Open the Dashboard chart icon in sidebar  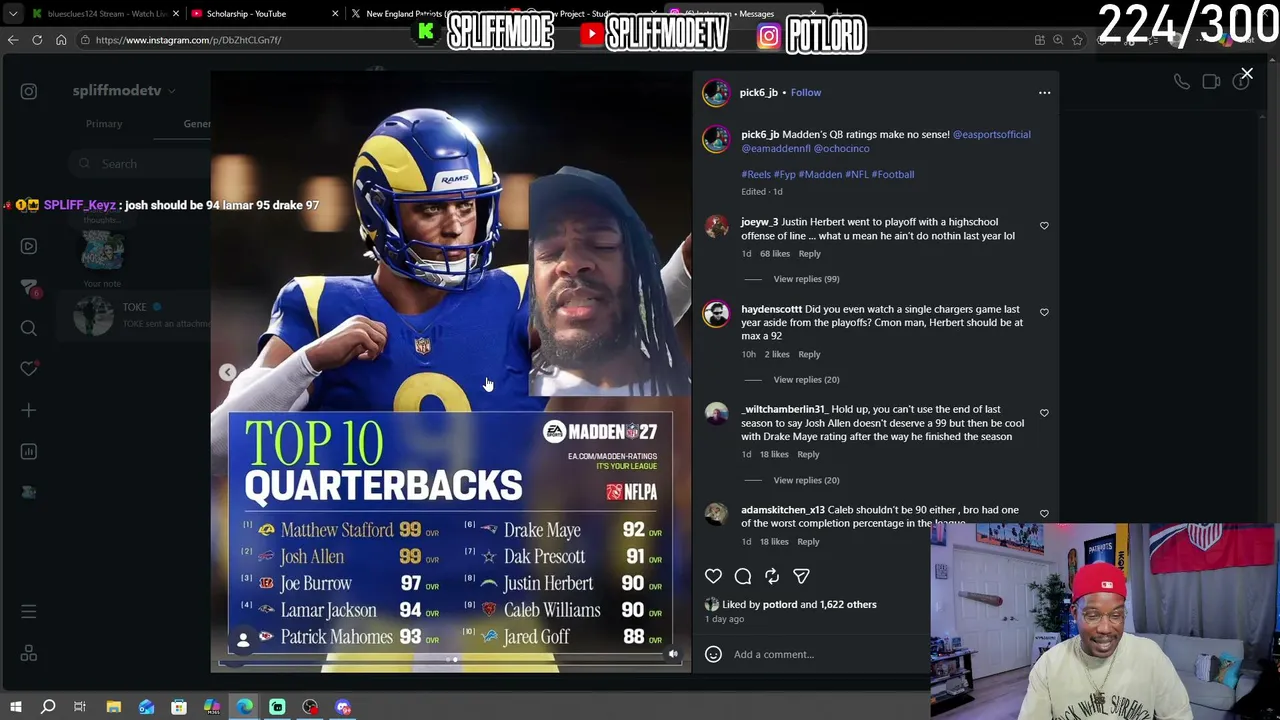click(x=29, y=452)
